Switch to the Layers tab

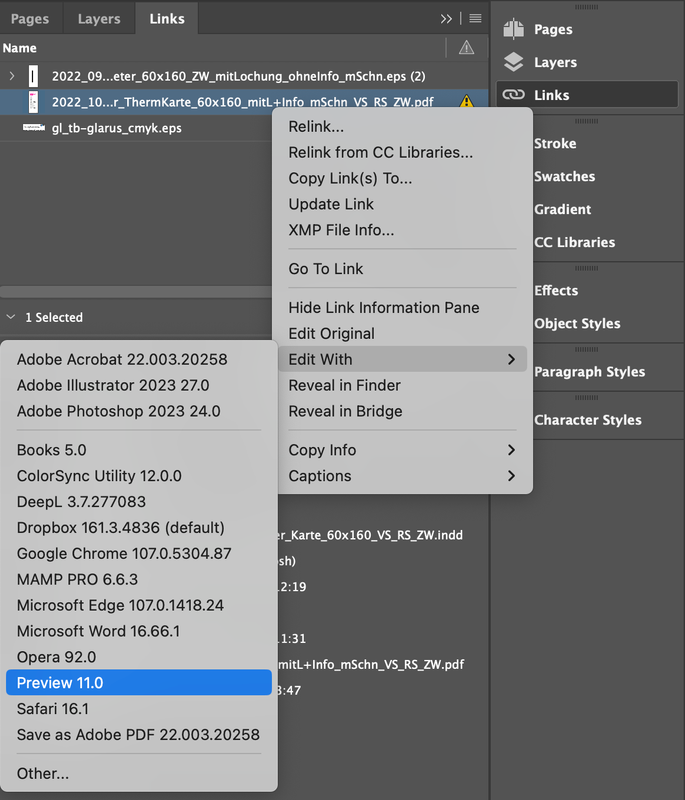(x=99, y=18)
